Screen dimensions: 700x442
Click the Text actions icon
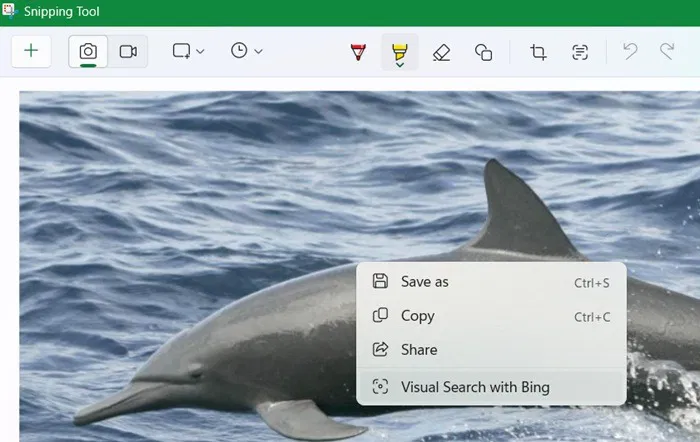click(580, 52)
